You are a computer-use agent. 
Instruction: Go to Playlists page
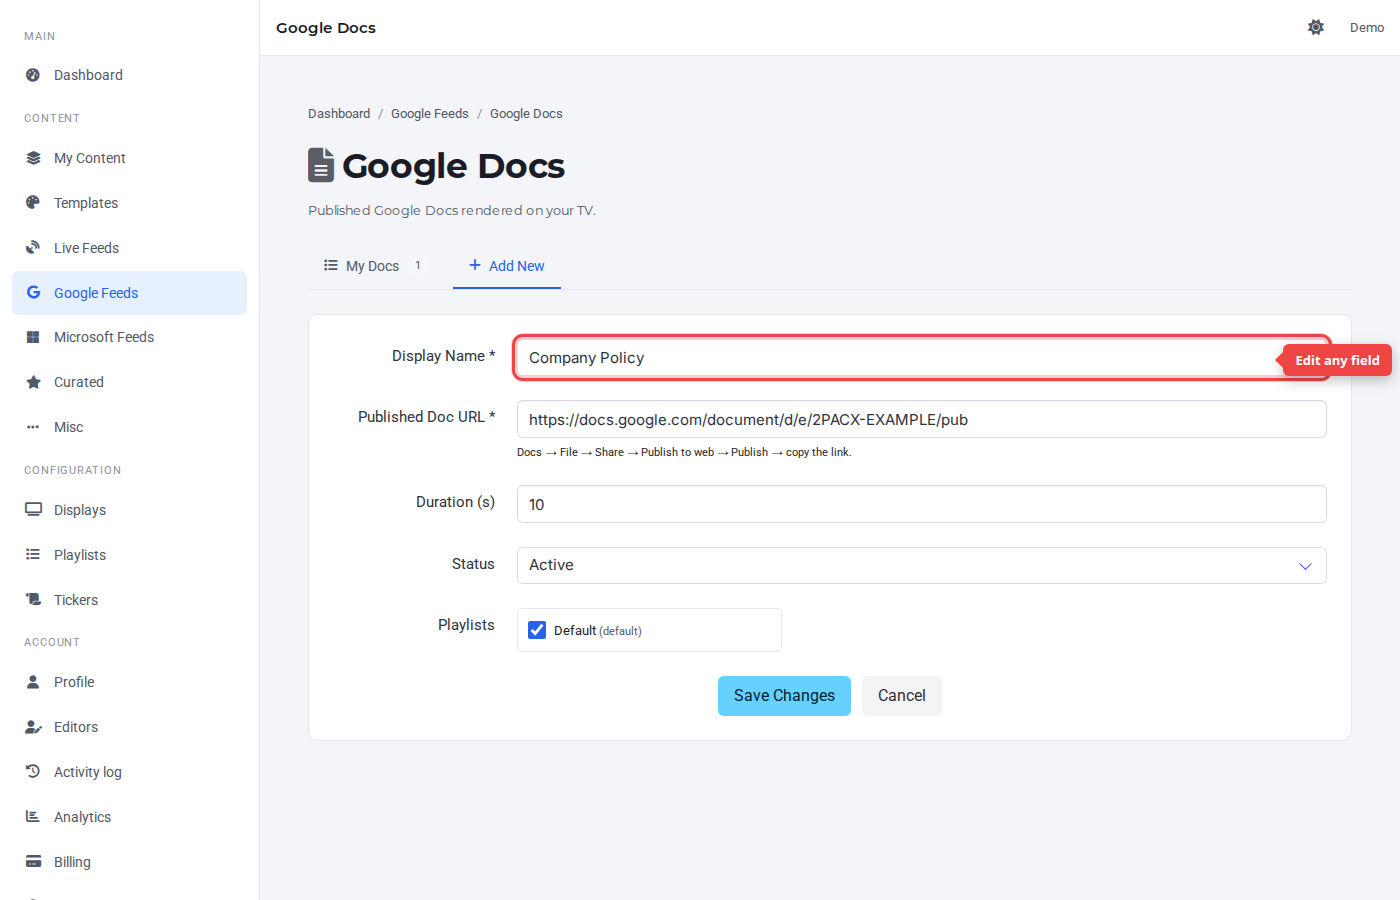point(129,555)
